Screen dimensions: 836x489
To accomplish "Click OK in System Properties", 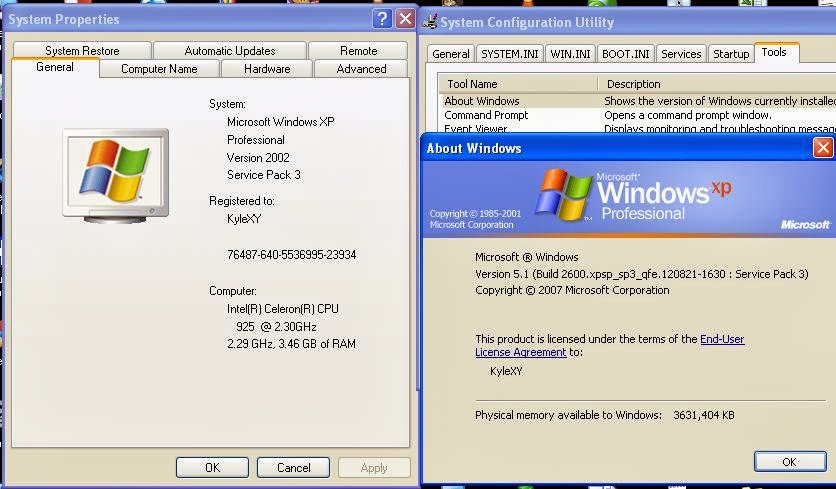I will [x=212, y=468].
